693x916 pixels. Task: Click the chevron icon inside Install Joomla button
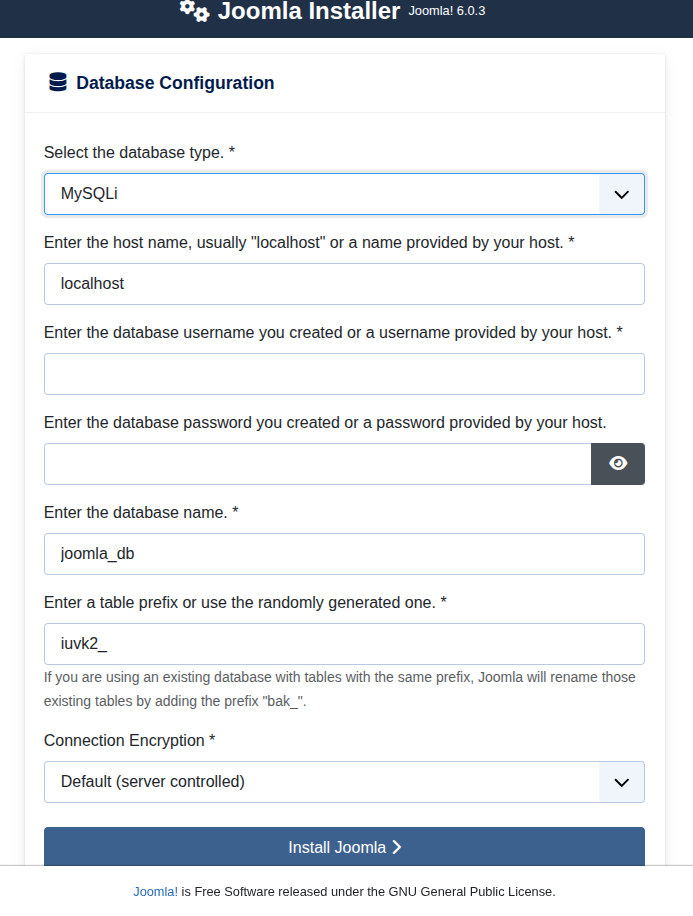pos(396,846)
